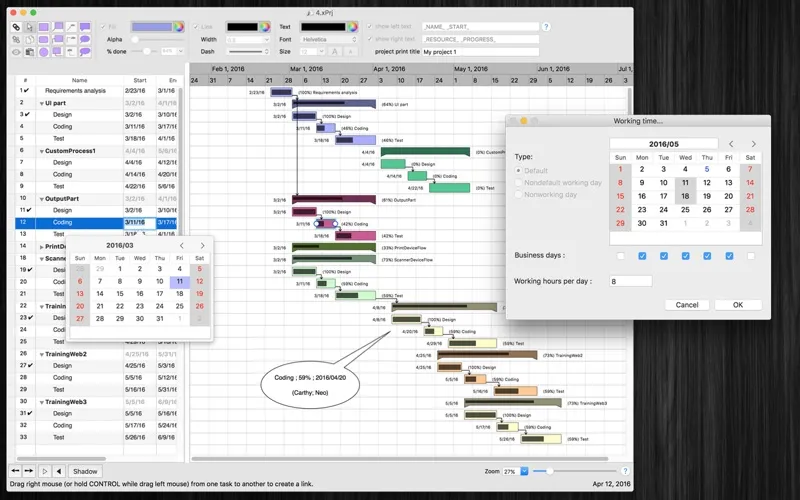The height and width of the screenshot is (500, 800).
Task: Uncheck the Monday business day checkbox
Action: pyautogui.click(x=642, y=256)
